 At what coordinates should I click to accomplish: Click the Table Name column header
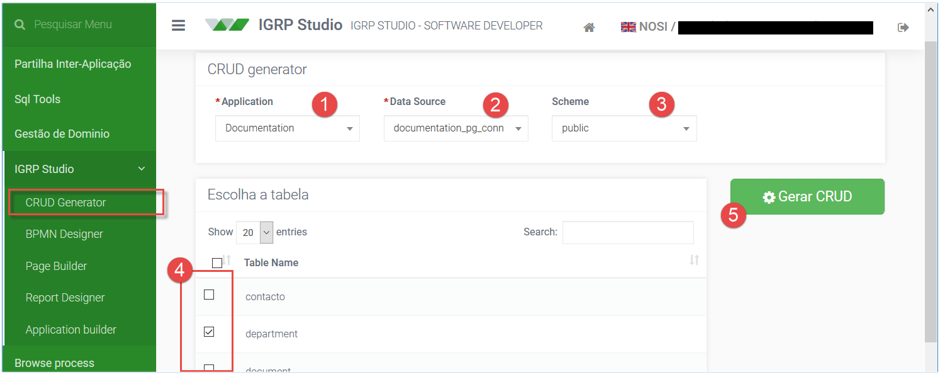271,262
